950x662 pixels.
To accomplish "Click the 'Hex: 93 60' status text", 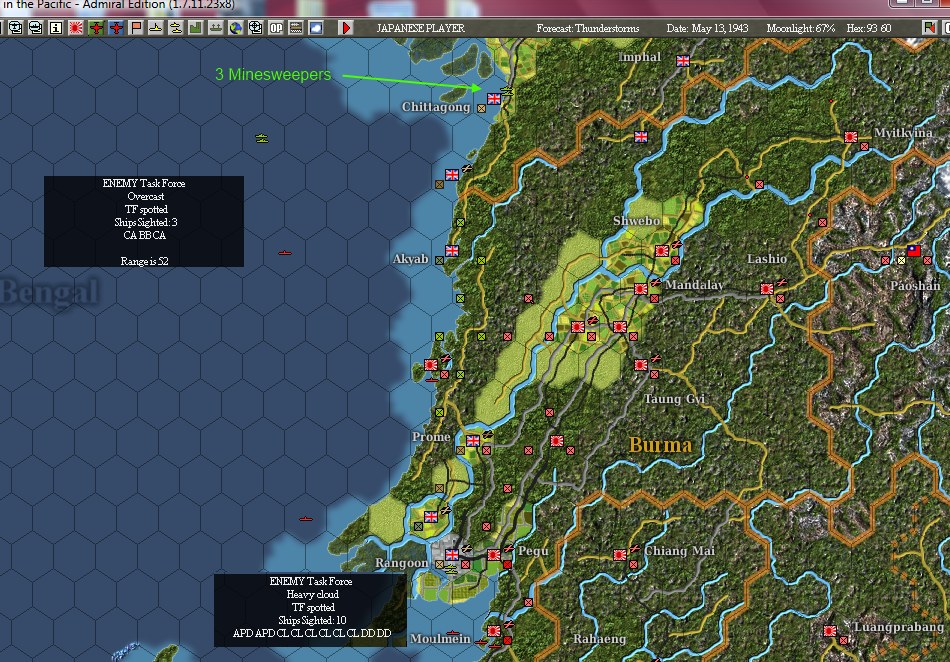I will point(868,28).
